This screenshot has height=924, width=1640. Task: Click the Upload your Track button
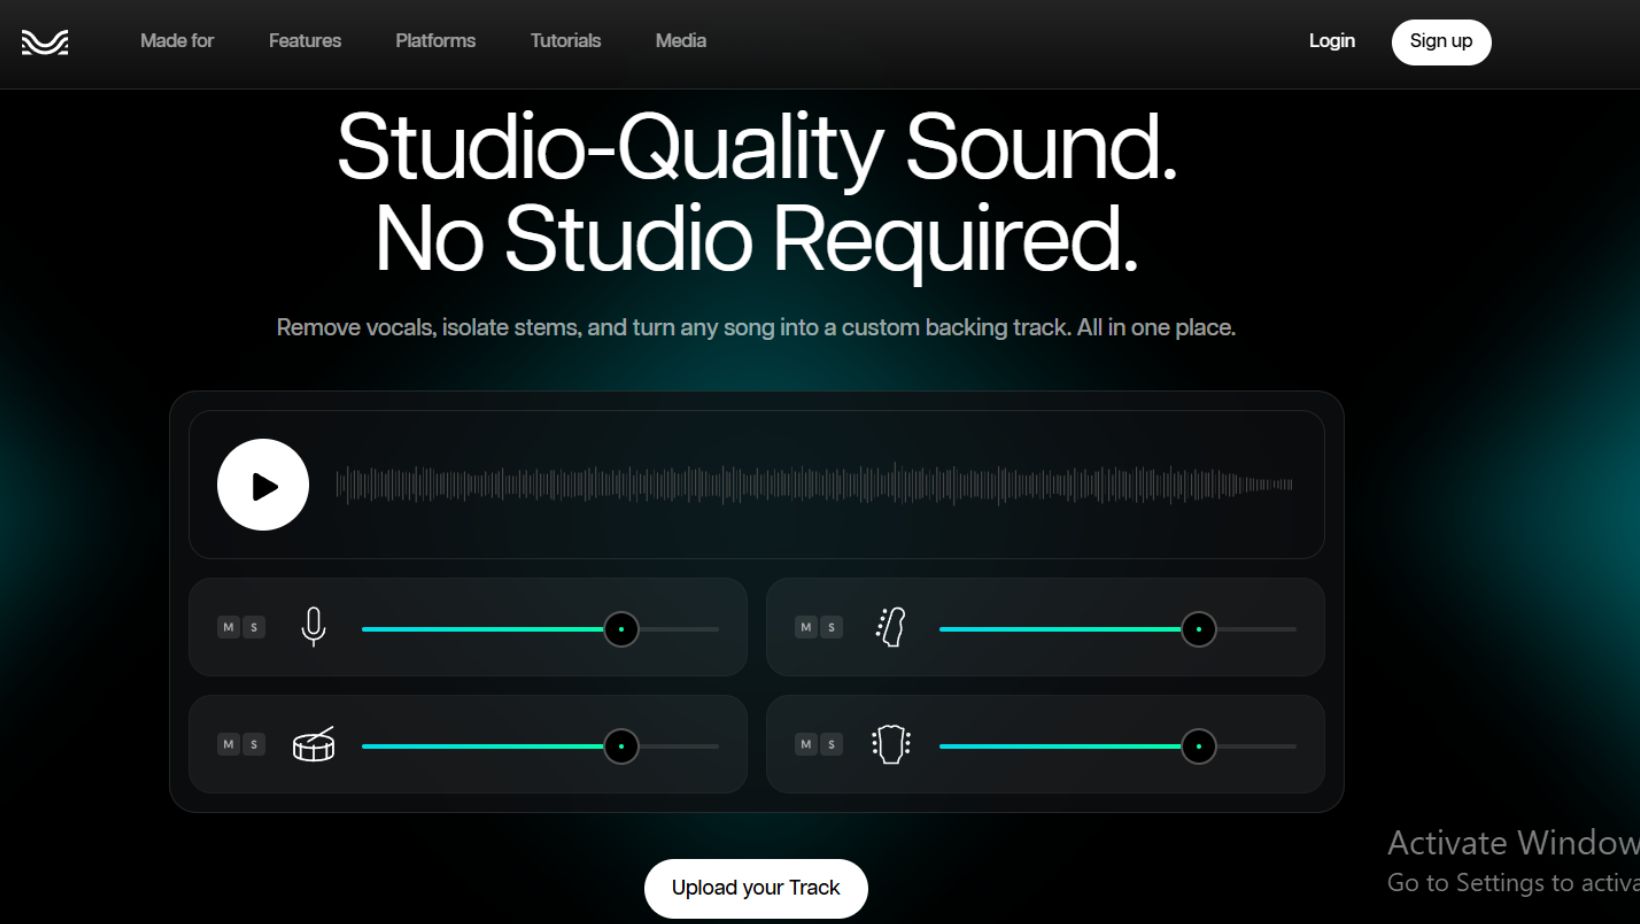coord(755,887)
